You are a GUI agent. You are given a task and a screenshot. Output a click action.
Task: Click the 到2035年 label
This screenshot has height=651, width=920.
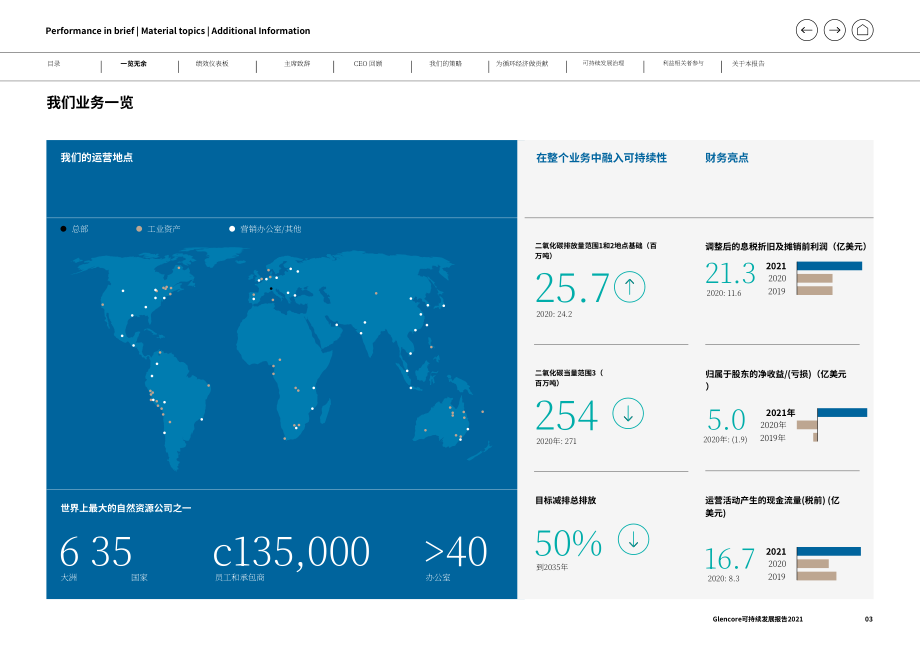552,567
